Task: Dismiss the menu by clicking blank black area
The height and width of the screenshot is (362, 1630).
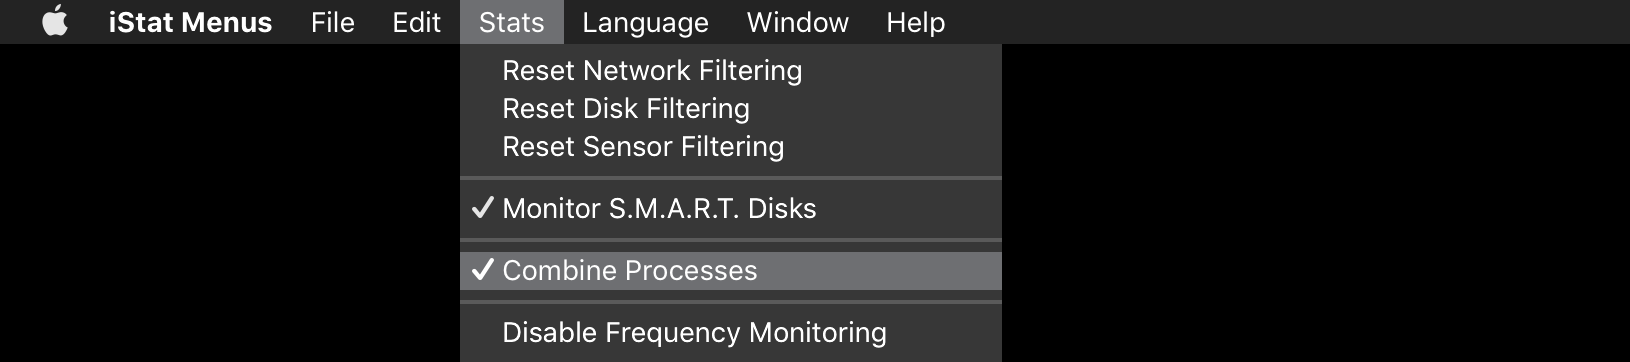Action: 1300,200
